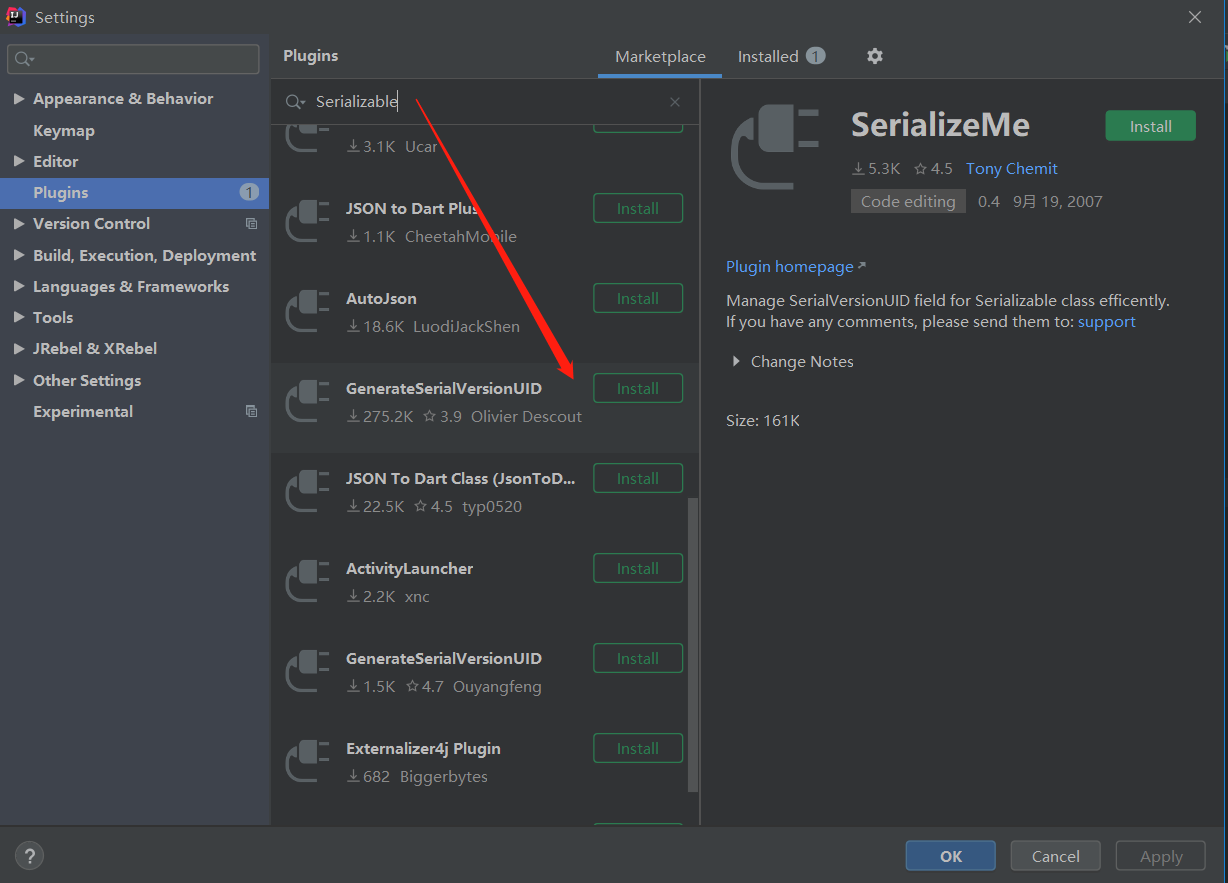The image size is (1228, 883).
Task: Install JSON To Dart Class plugin
Action: tap(638, 478)
